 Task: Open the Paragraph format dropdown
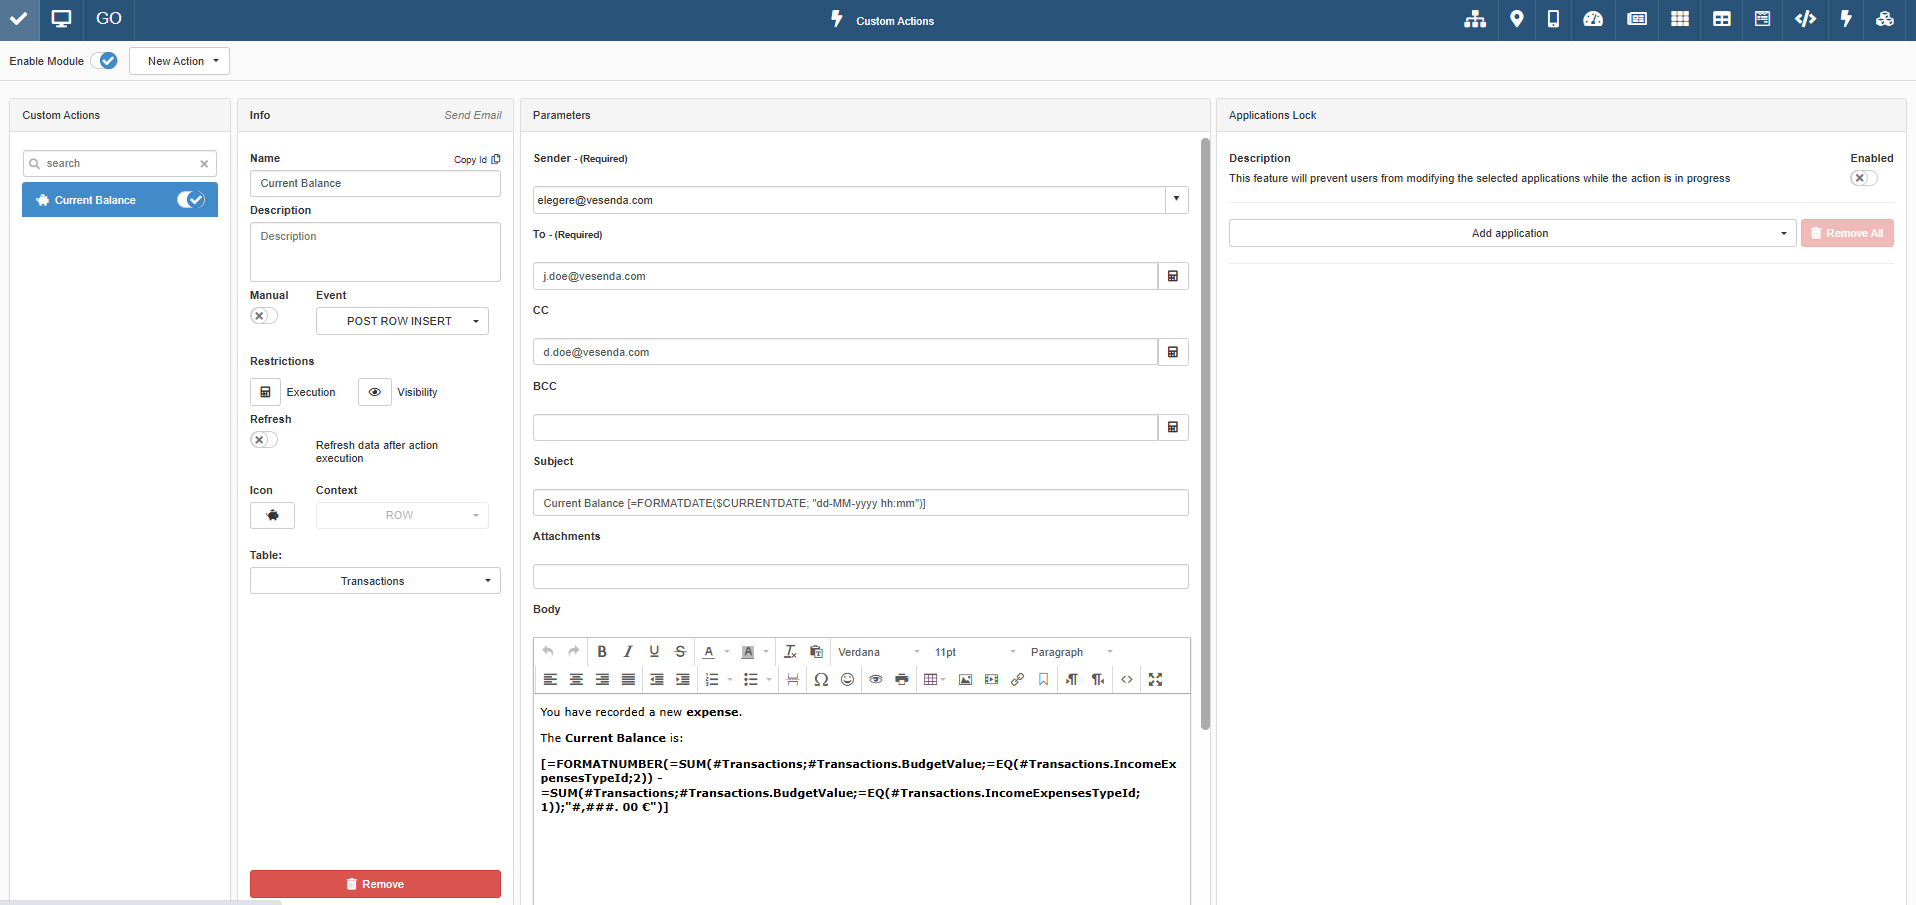[x=1071, y=652]
